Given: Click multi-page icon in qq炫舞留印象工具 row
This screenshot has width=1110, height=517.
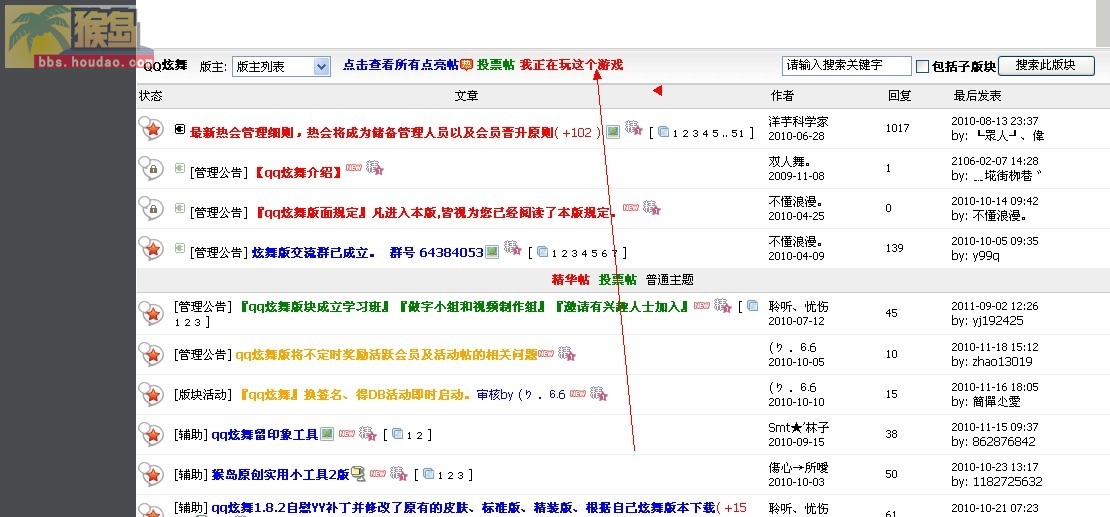Looking at the screenshot, I should (398, 434).
